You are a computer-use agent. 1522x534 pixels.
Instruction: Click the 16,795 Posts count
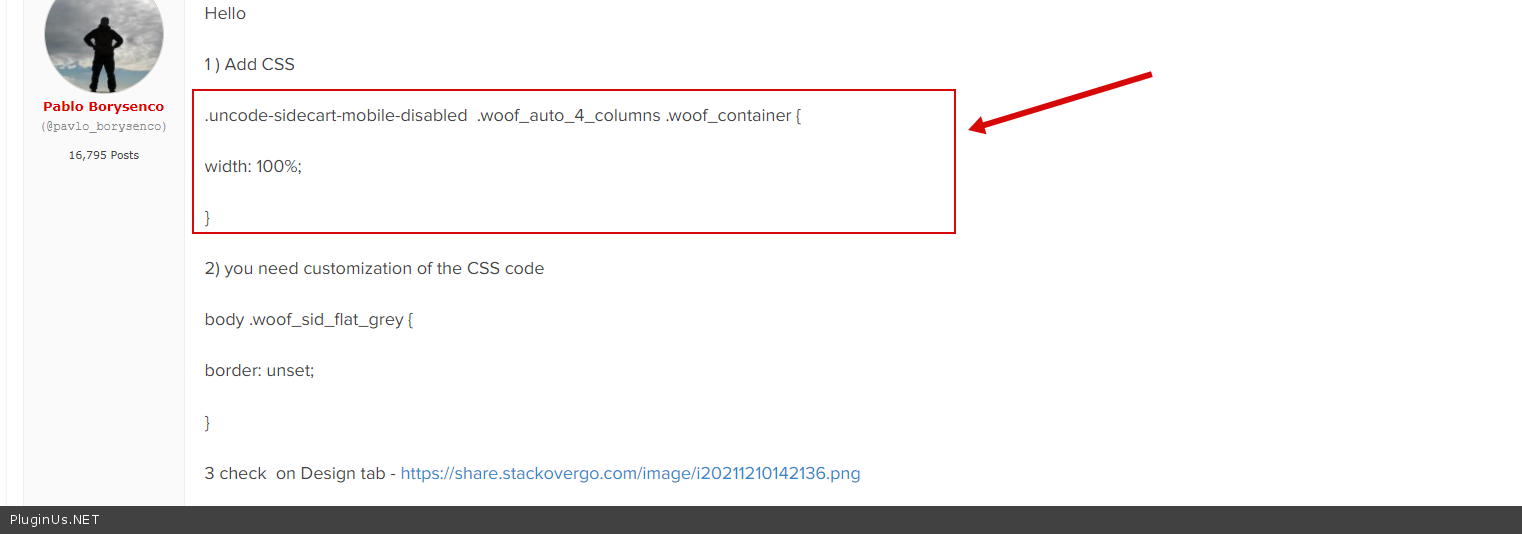pyautogui.click(x=103, y=155)
